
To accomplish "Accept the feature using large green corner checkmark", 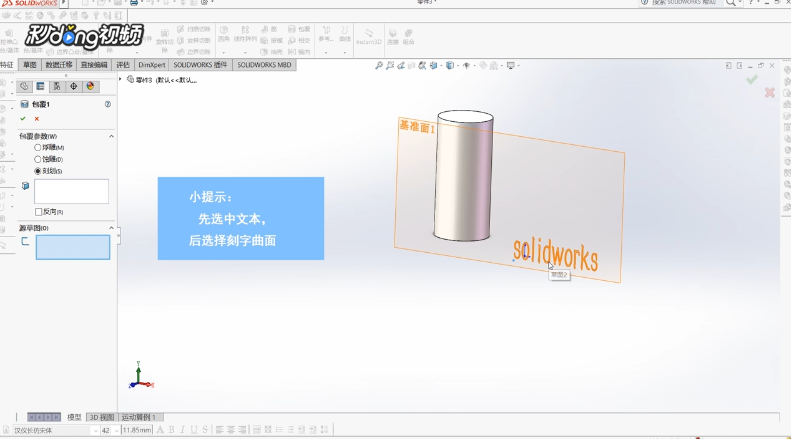I will click(752, 80).
